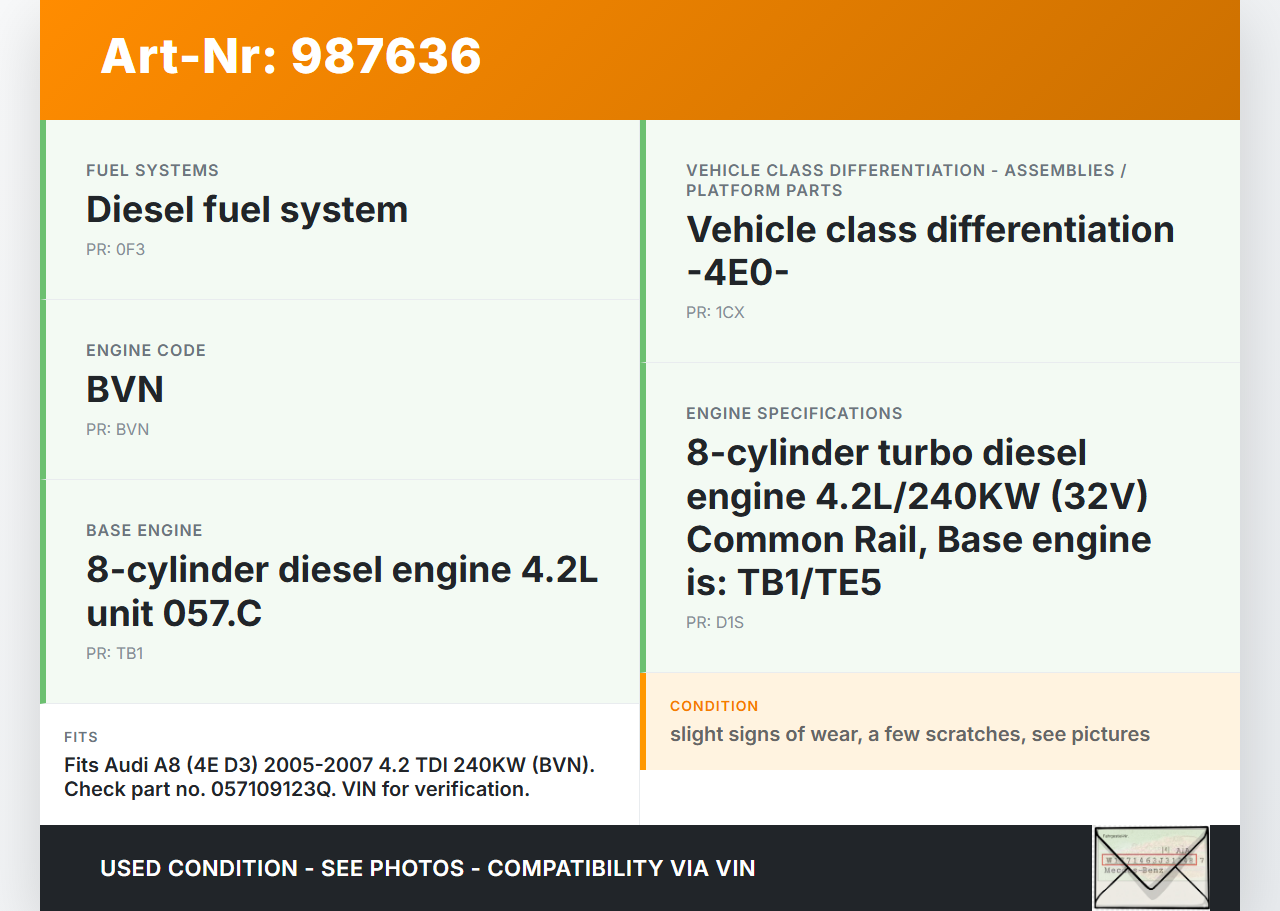
Task: Click the Fits Audi A8 compatibility text
Action: 329,777
